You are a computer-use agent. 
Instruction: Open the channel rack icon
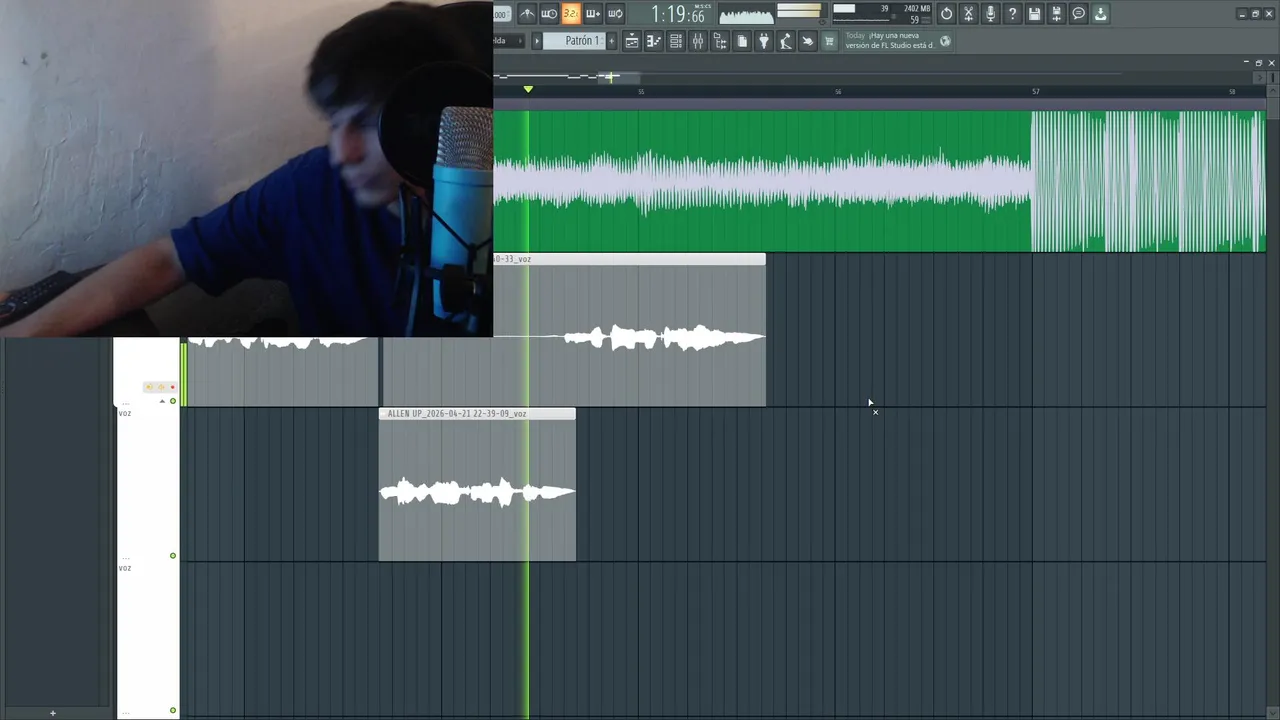point(676,41)
